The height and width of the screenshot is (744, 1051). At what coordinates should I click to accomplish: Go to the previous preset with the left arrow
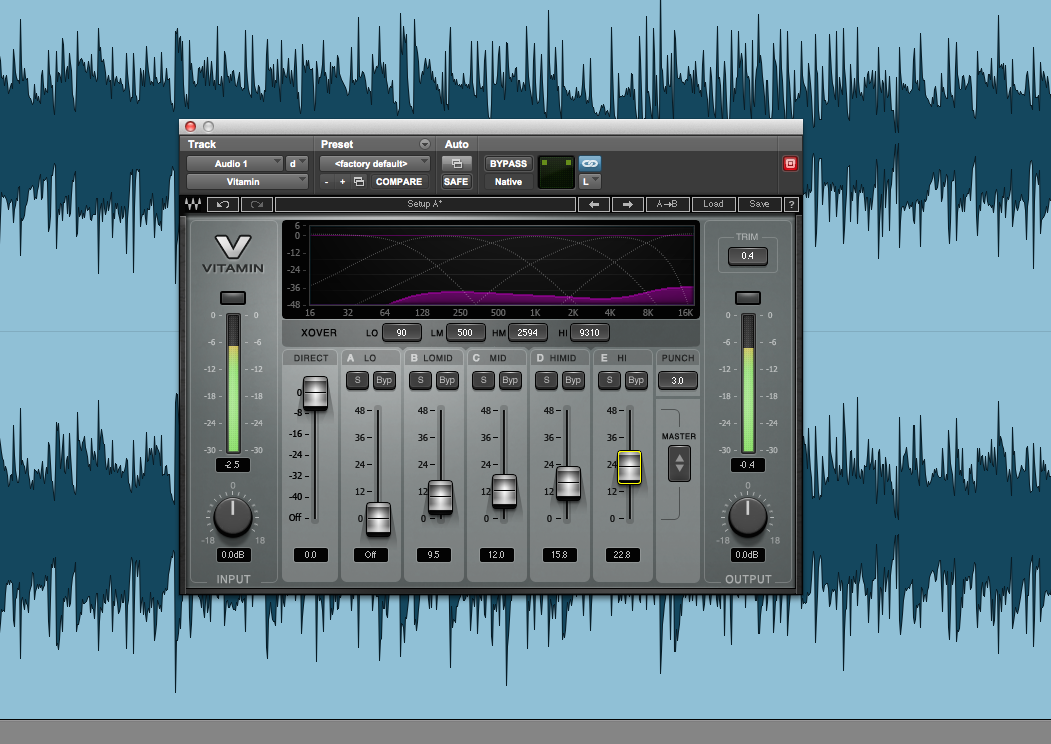click(594, 204)
